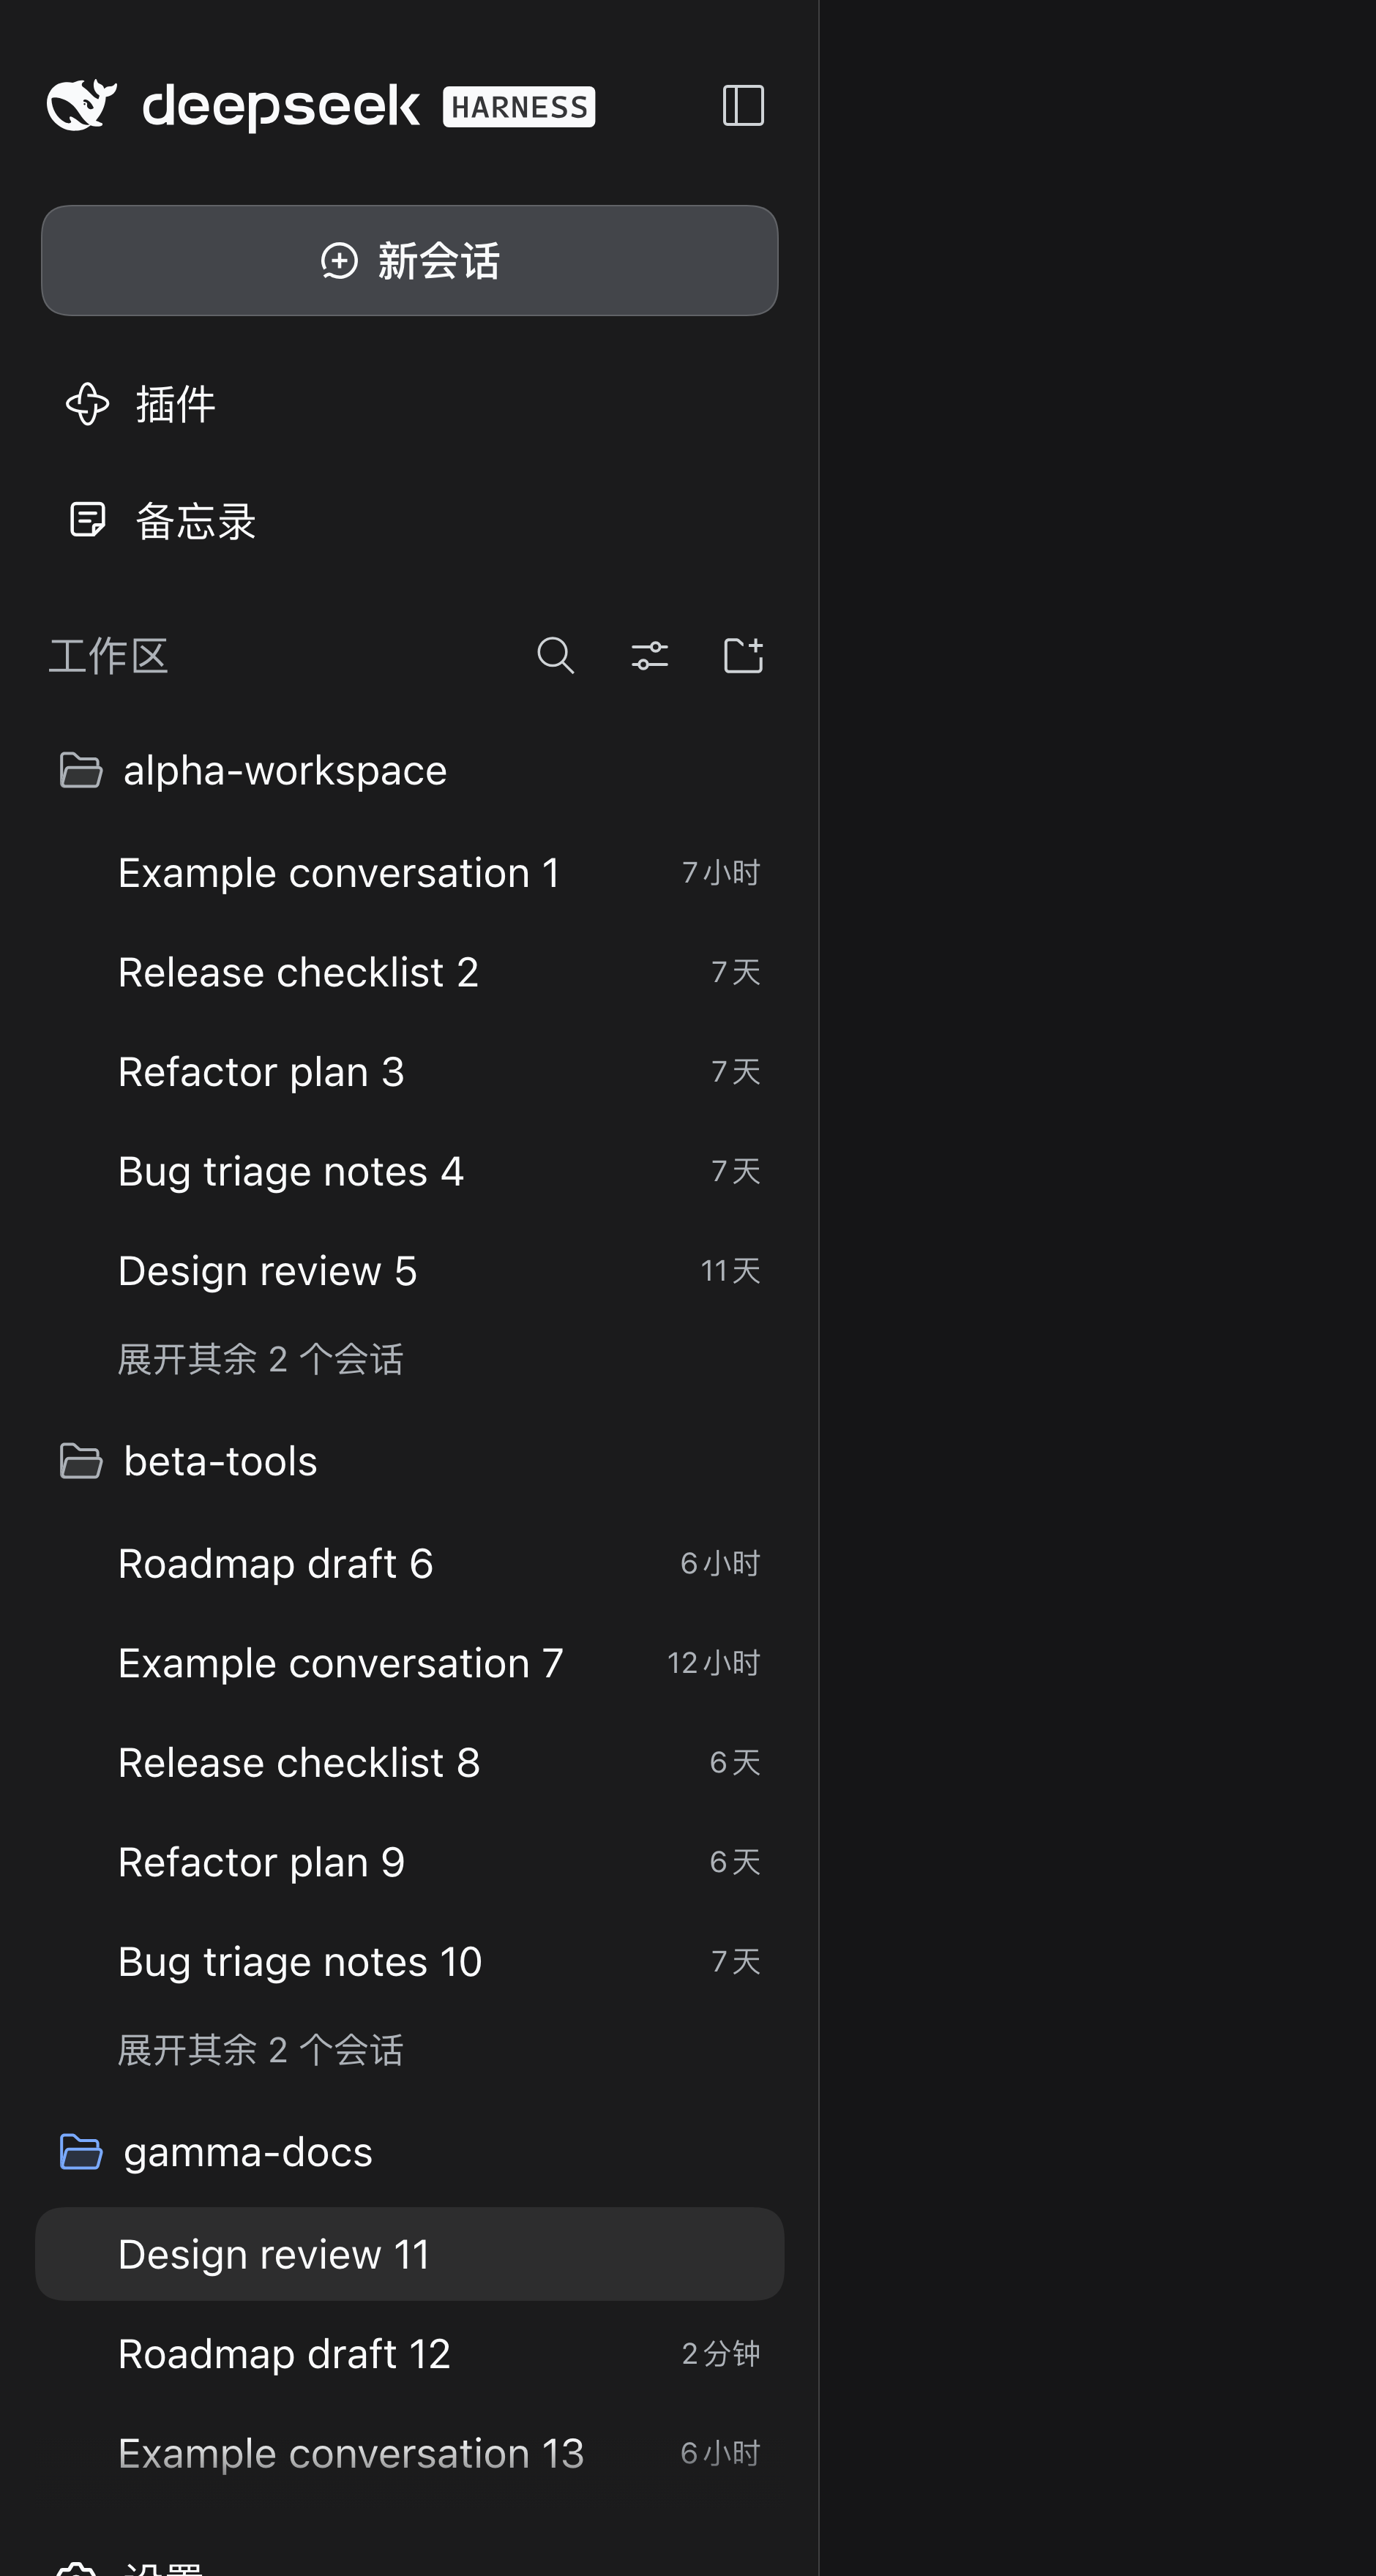
Task: Collapse the sidebar with the panel icon
Action: [x=743, y=105]
